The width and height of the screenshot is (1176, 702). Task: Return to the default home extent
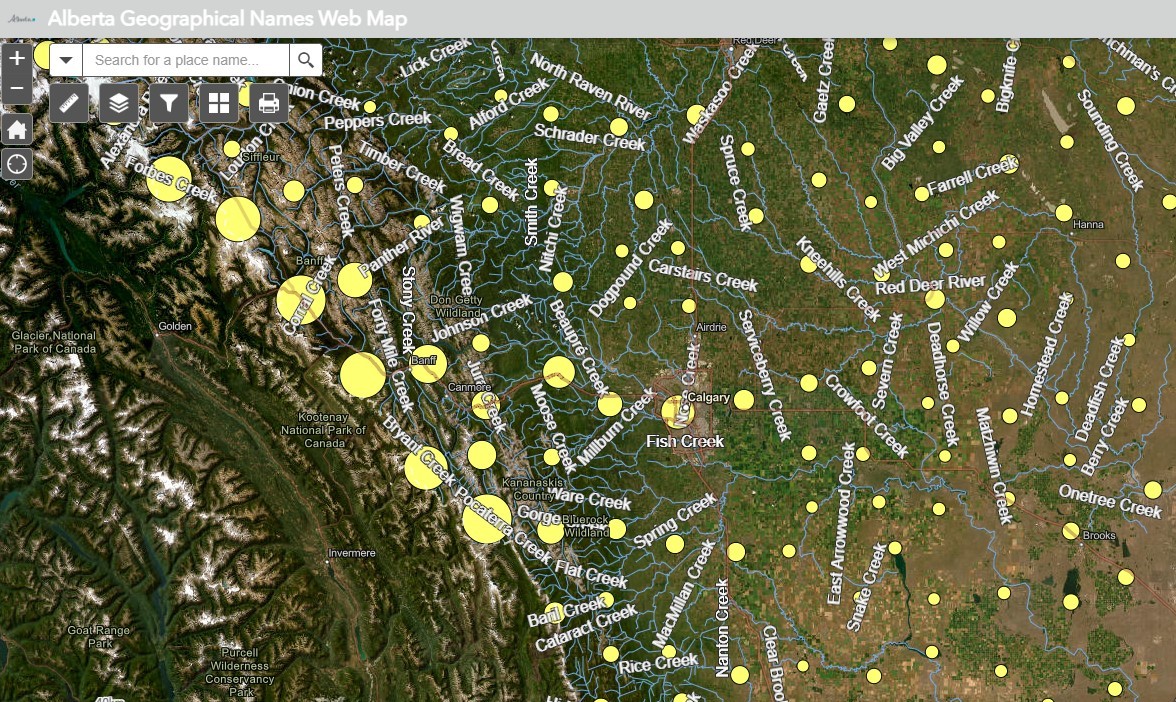pyautogui.click(x=17, y=129)
